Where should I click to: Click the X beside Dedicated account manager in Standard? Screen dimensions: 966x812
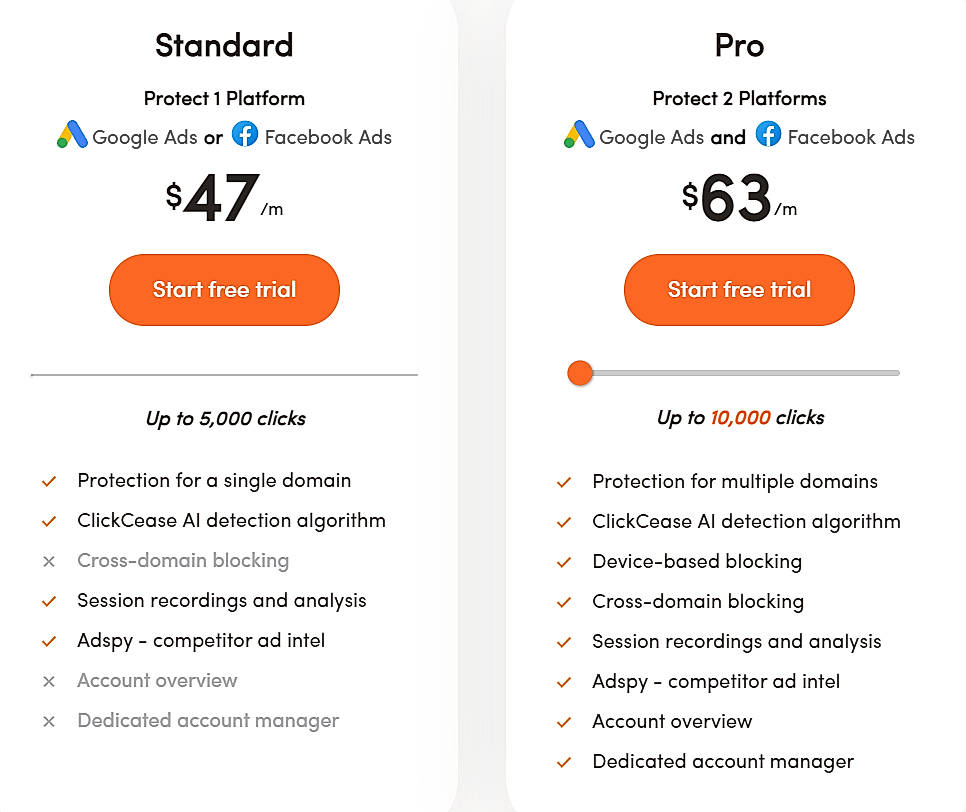coord(49,720)
